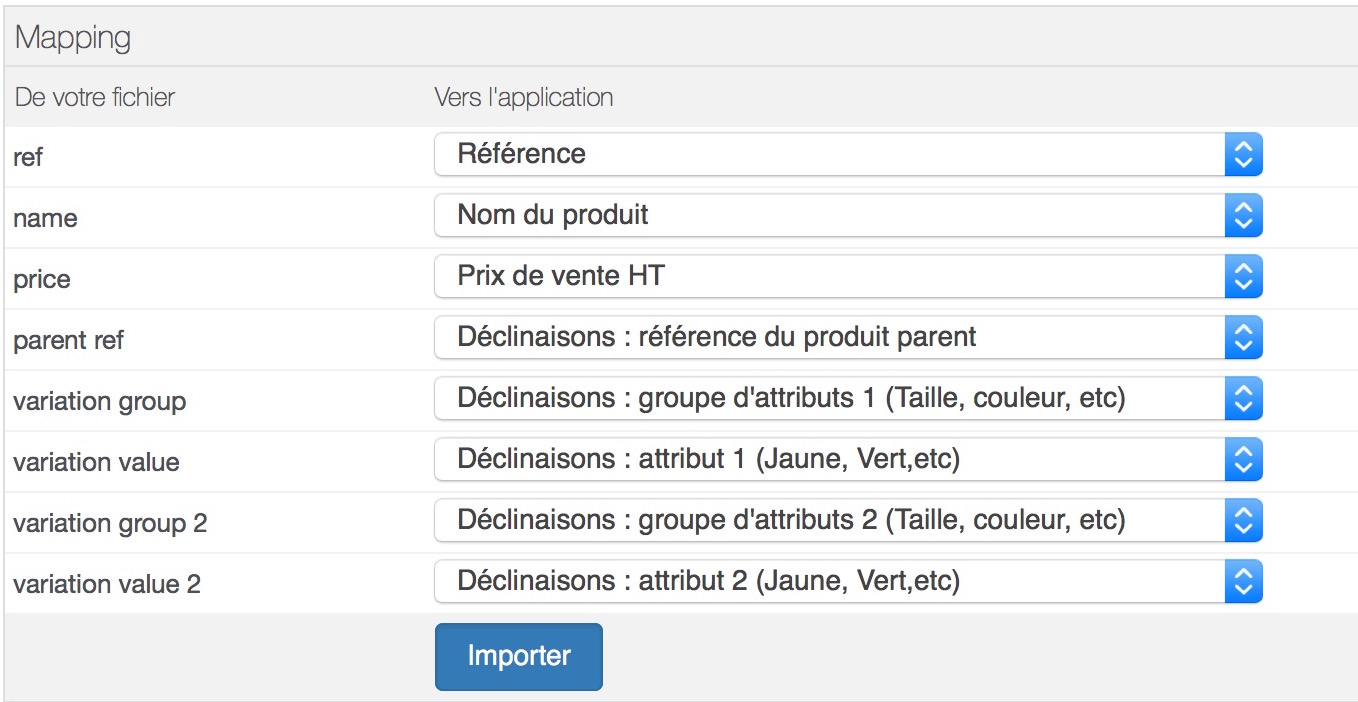Open the parent ref mapping dropdown
The image size is (1358, 702).
click(x=848, y=337)
